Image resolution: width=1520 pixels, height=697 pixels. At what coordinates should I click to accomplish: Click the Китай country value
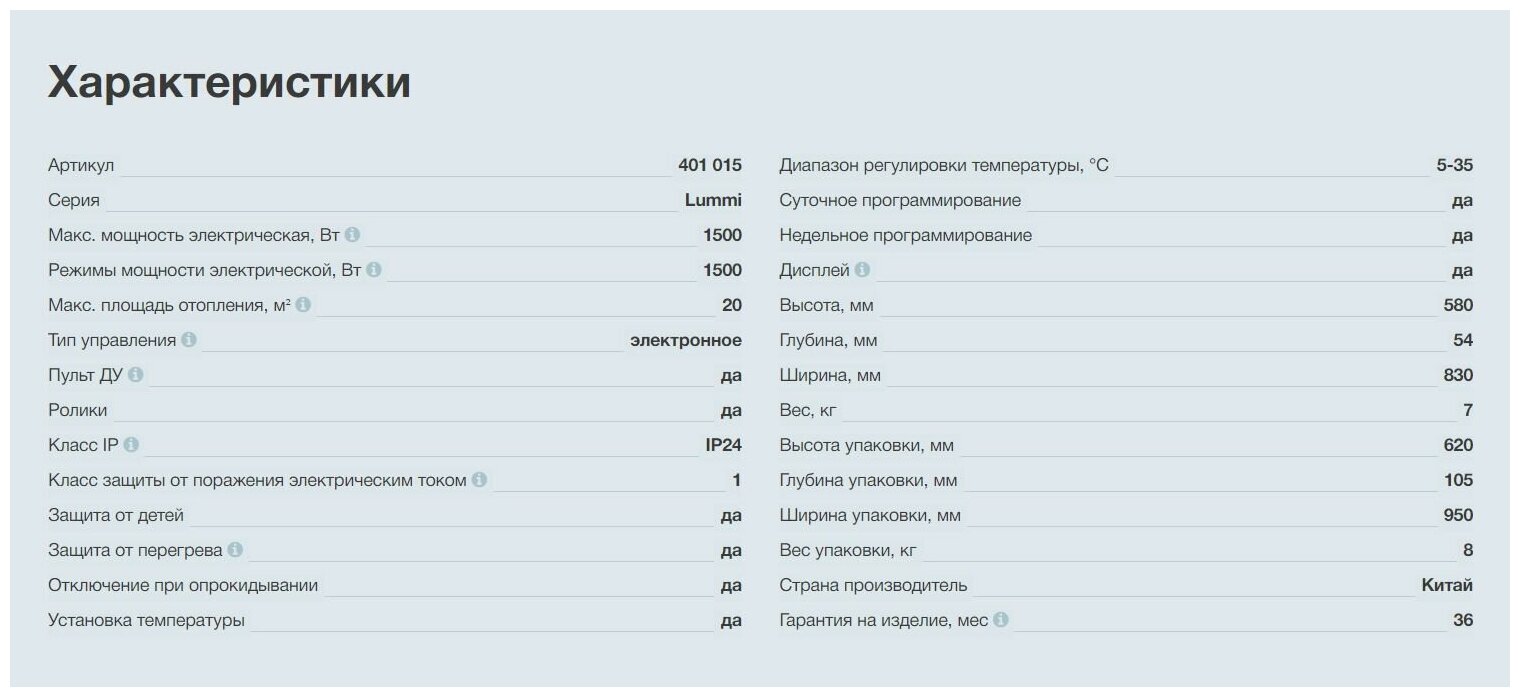tap(1447, 585)
